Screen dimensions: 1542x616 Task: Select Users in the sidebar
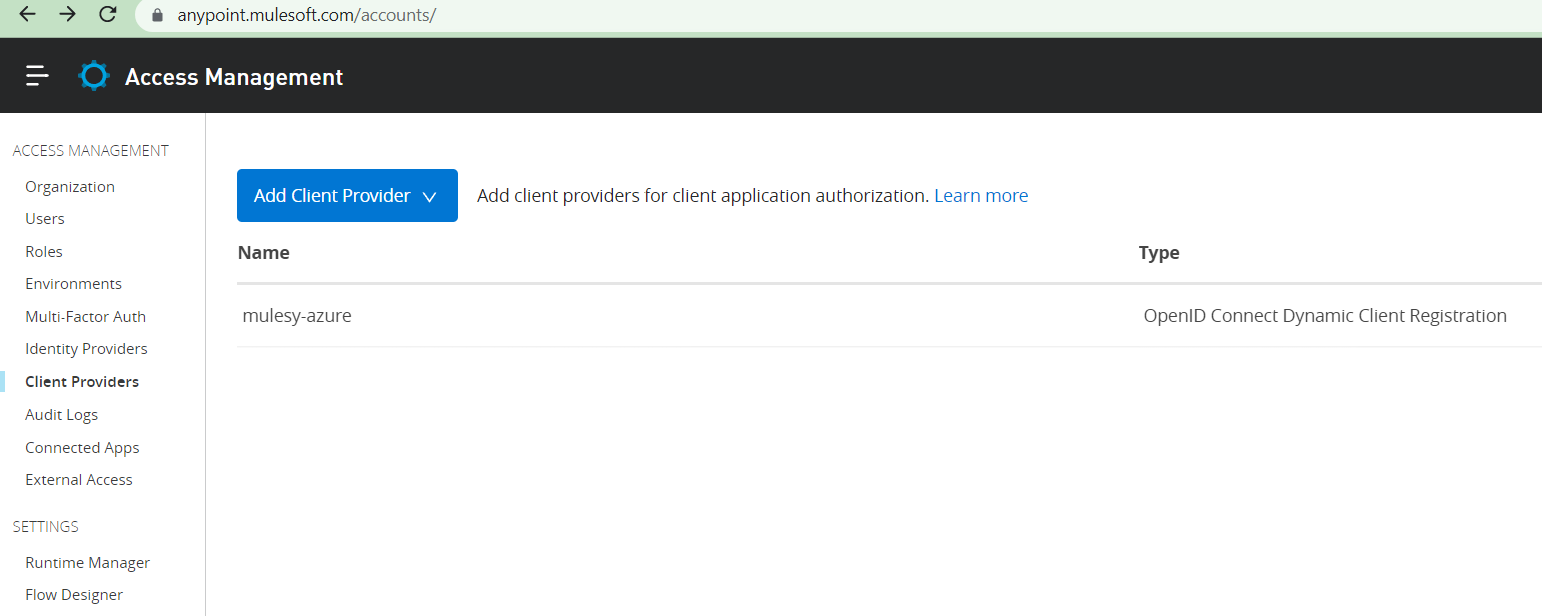click(x=45, y=218)
